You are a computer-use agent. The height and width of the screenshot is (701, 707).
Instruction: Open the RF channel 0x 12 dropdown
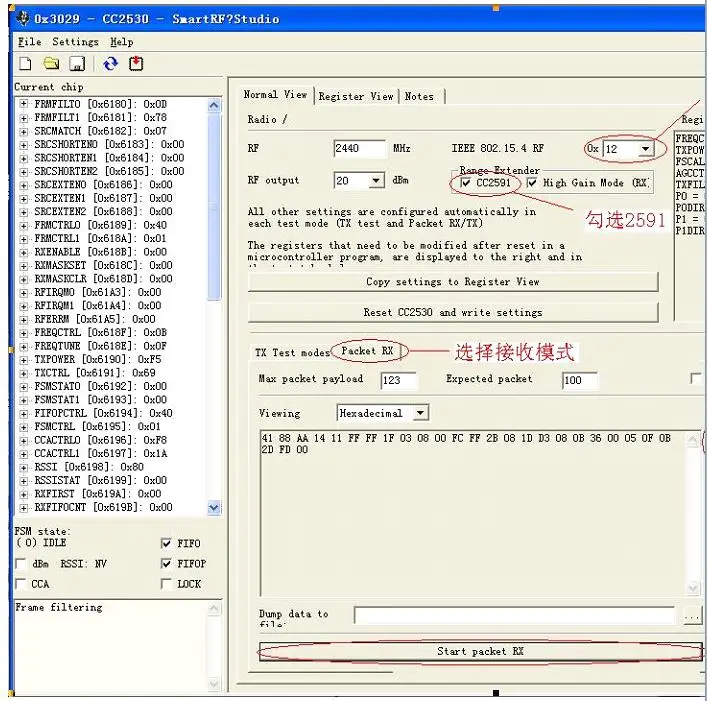646,149
